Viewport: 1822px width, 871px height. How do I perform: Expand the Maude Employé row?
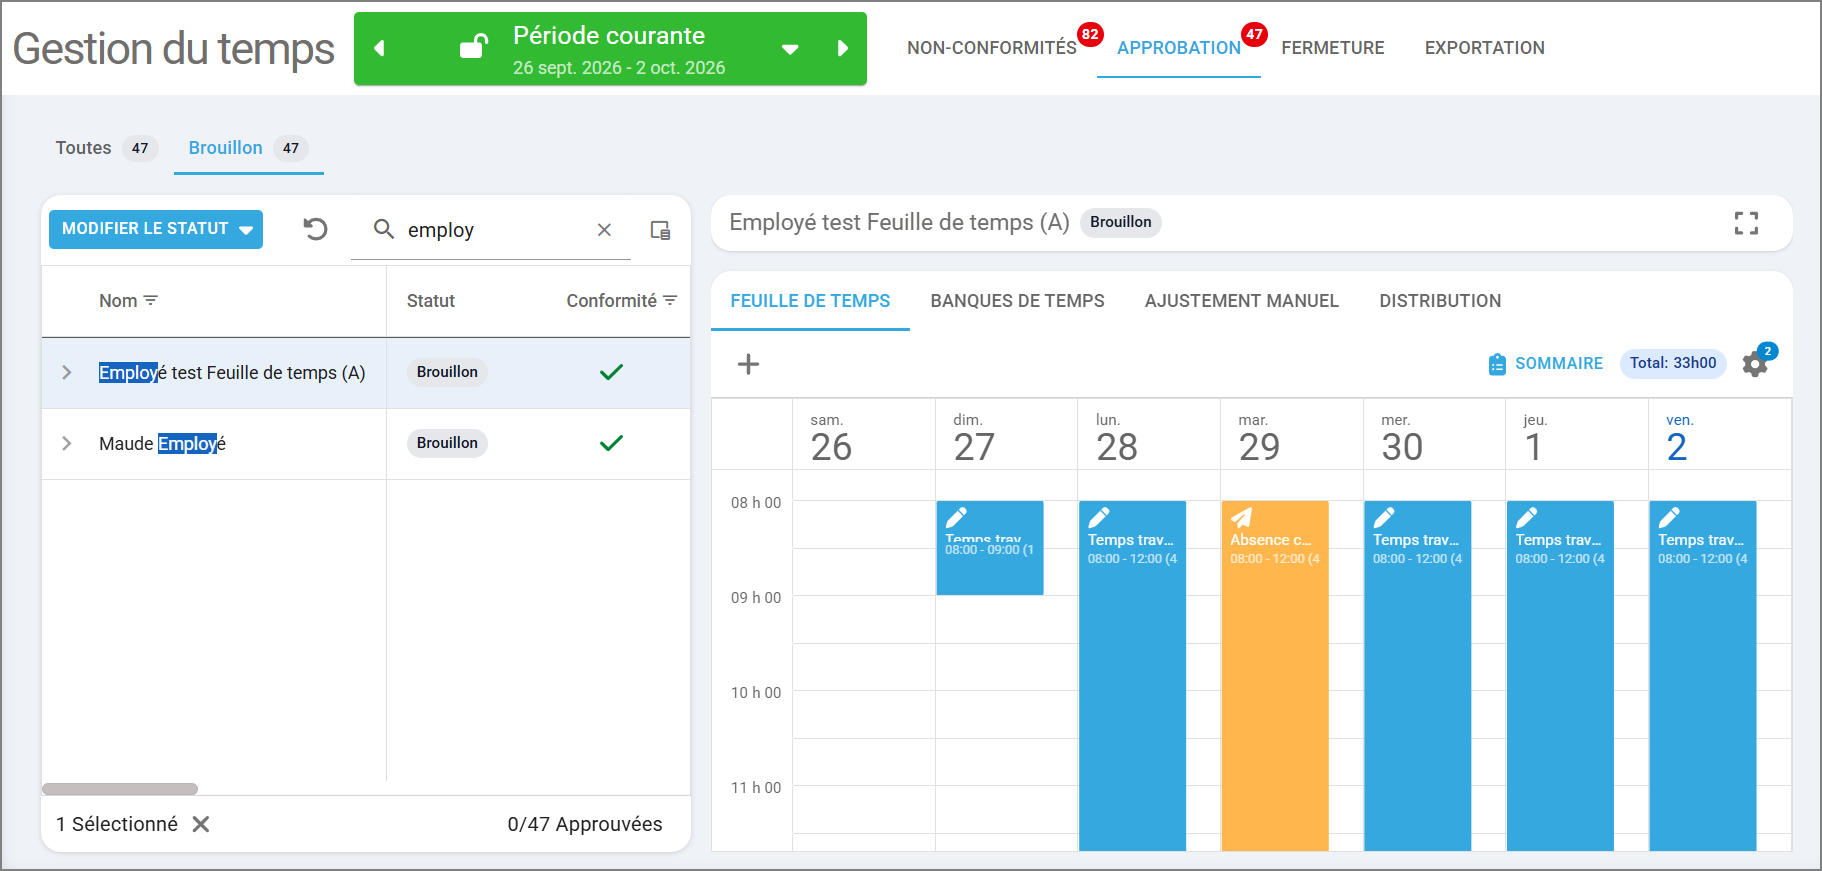(67, 443)
